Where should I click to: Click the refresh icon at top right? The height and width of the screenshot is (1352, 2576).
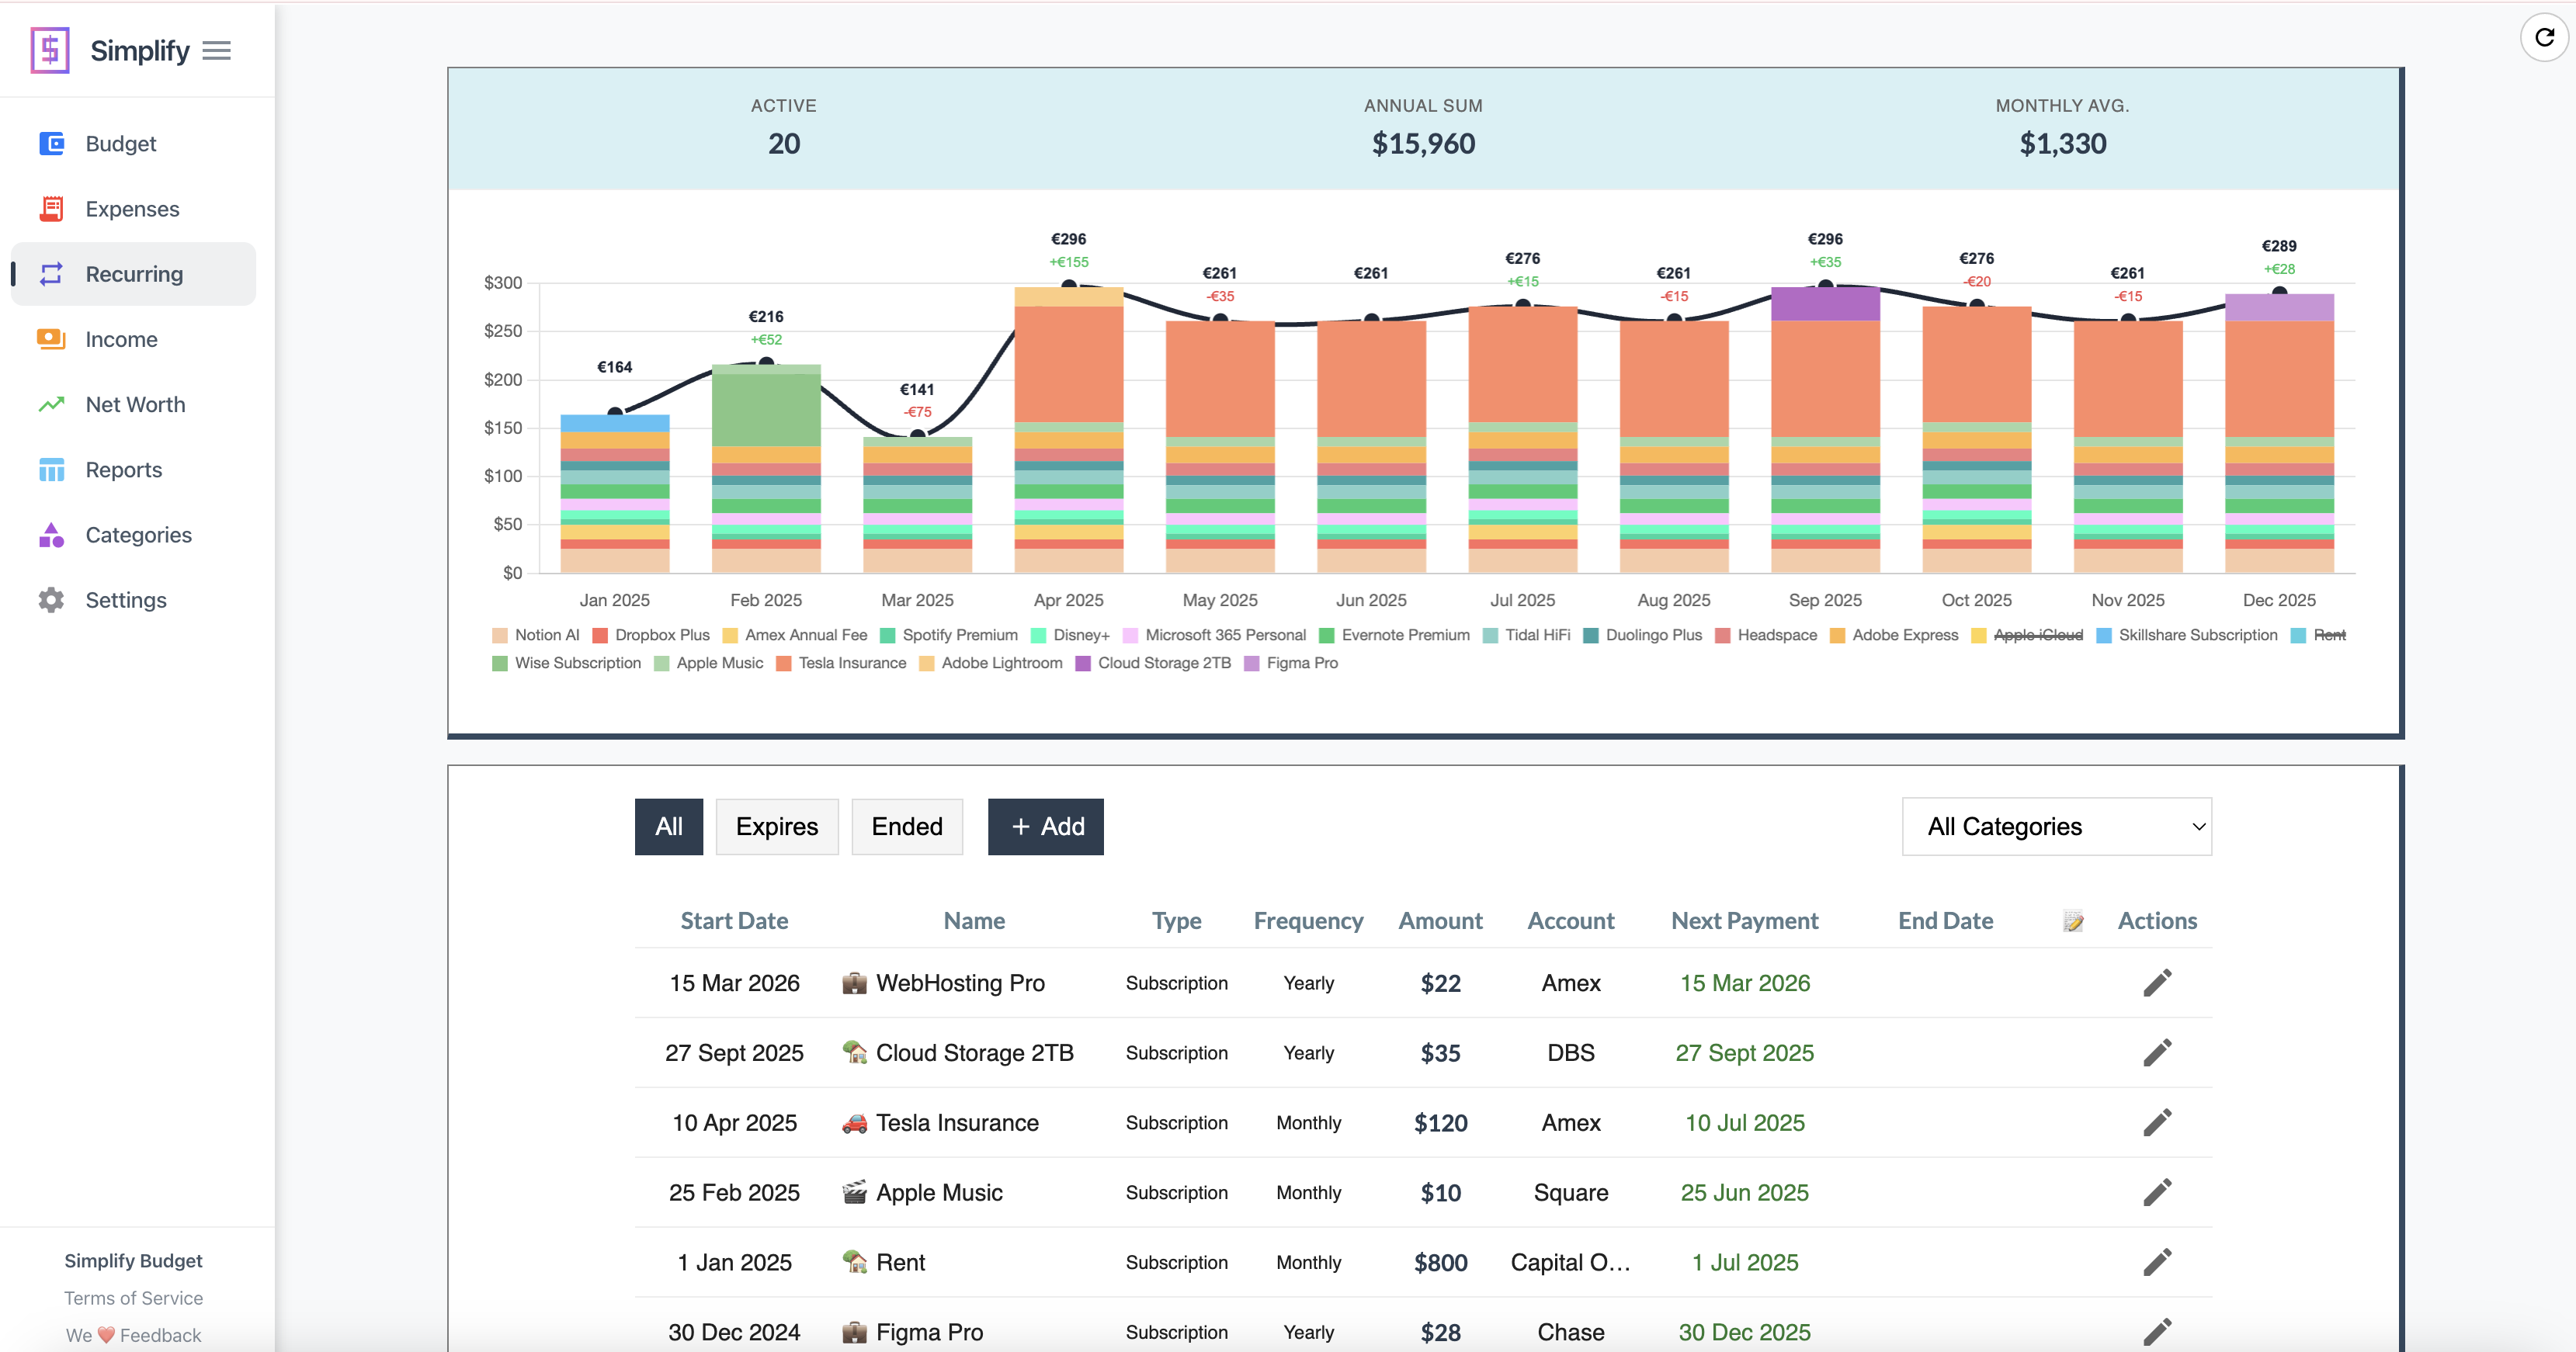click(x=2544, y=38)
